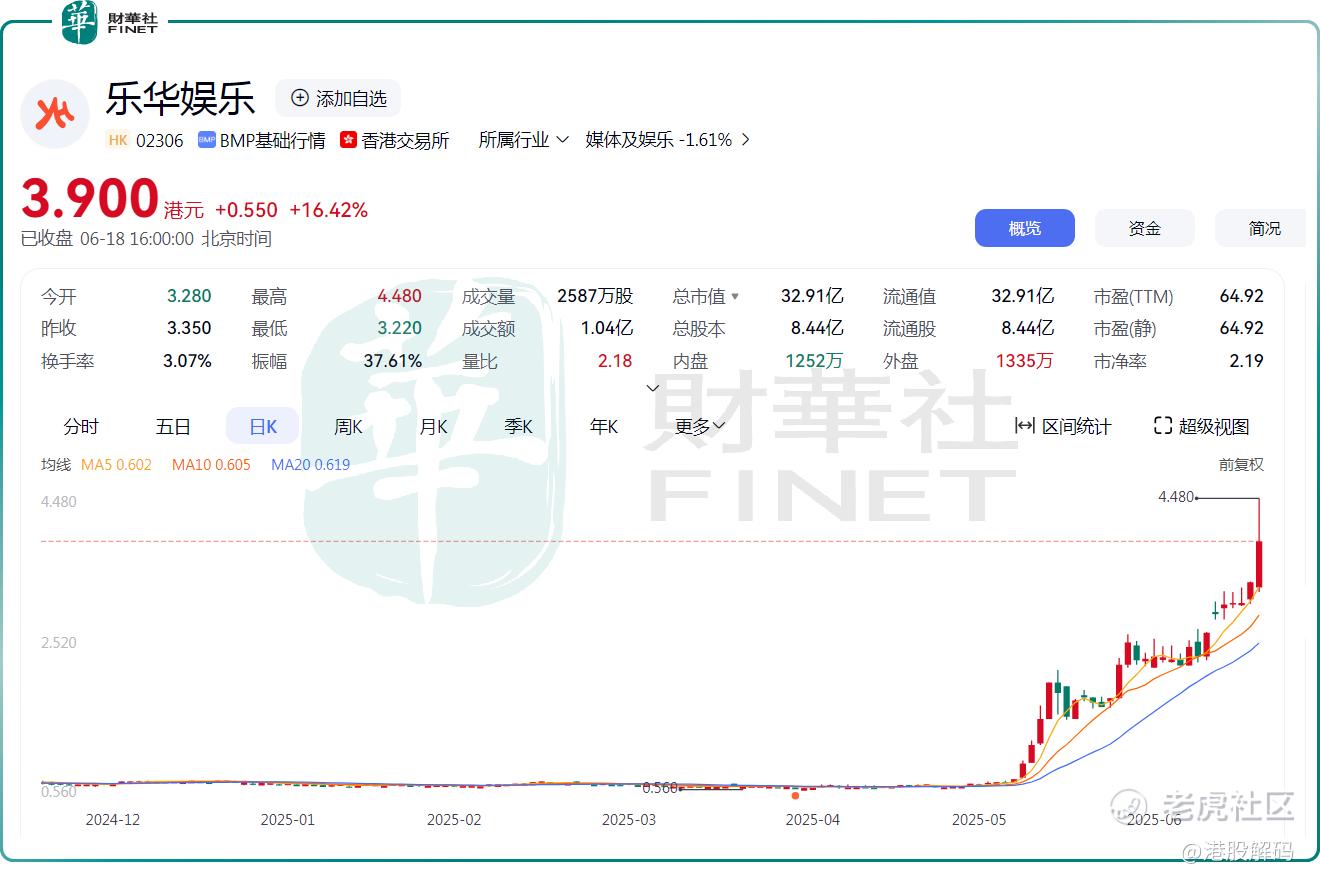Click the 香港交易所 exchange icon
Screen dimensions: 1320x882
349,140
